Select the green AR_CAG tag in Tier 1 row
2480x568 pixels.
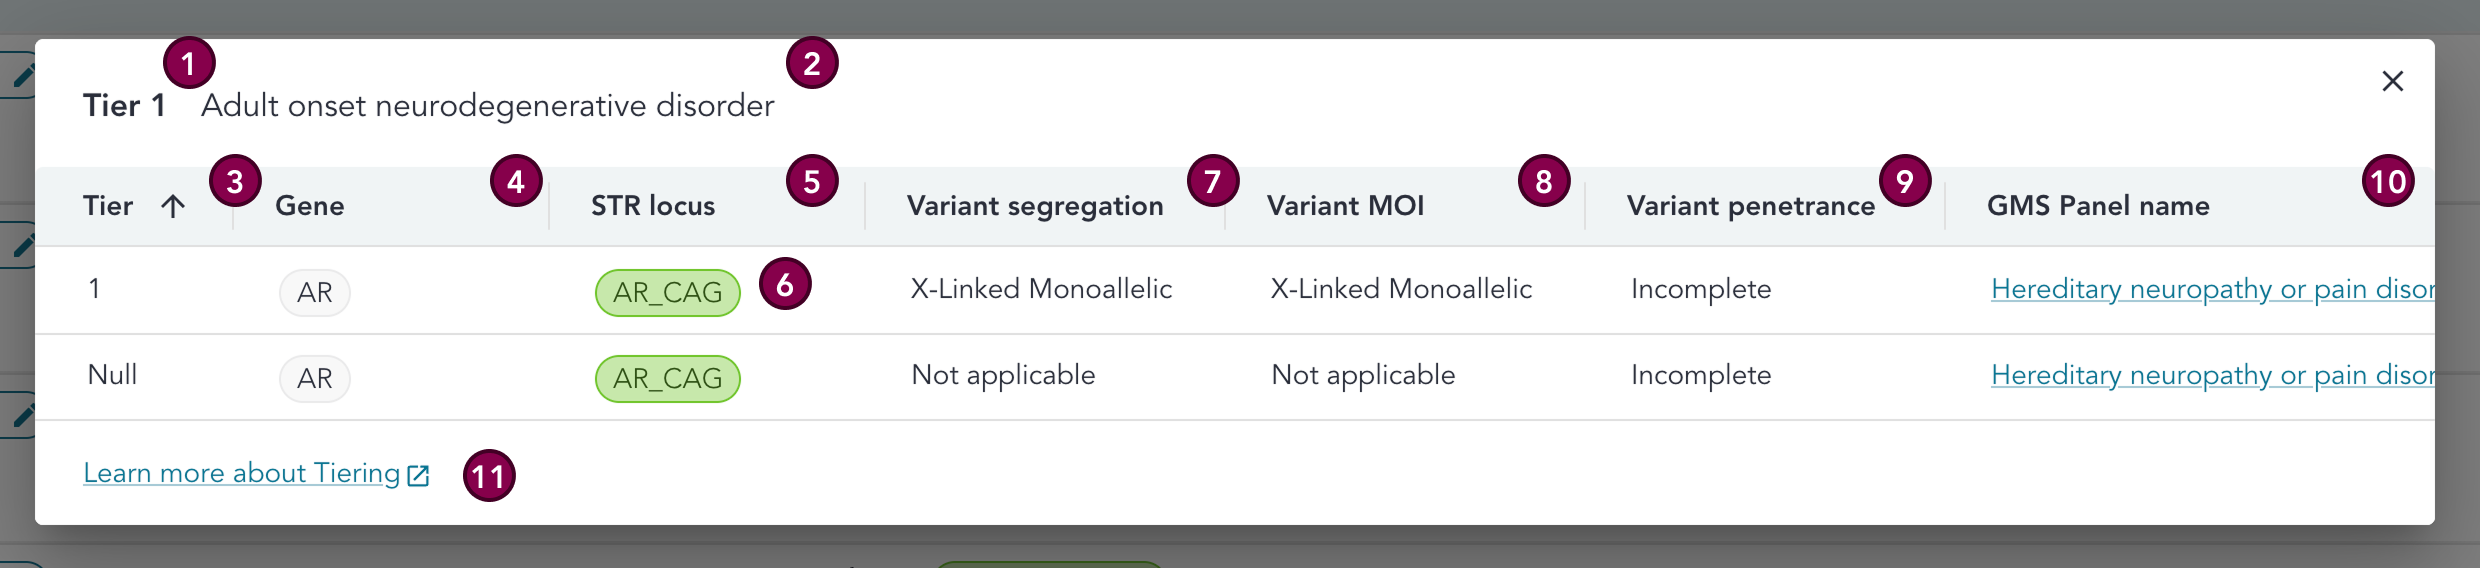pyautogui.click(x=667, y=293)
